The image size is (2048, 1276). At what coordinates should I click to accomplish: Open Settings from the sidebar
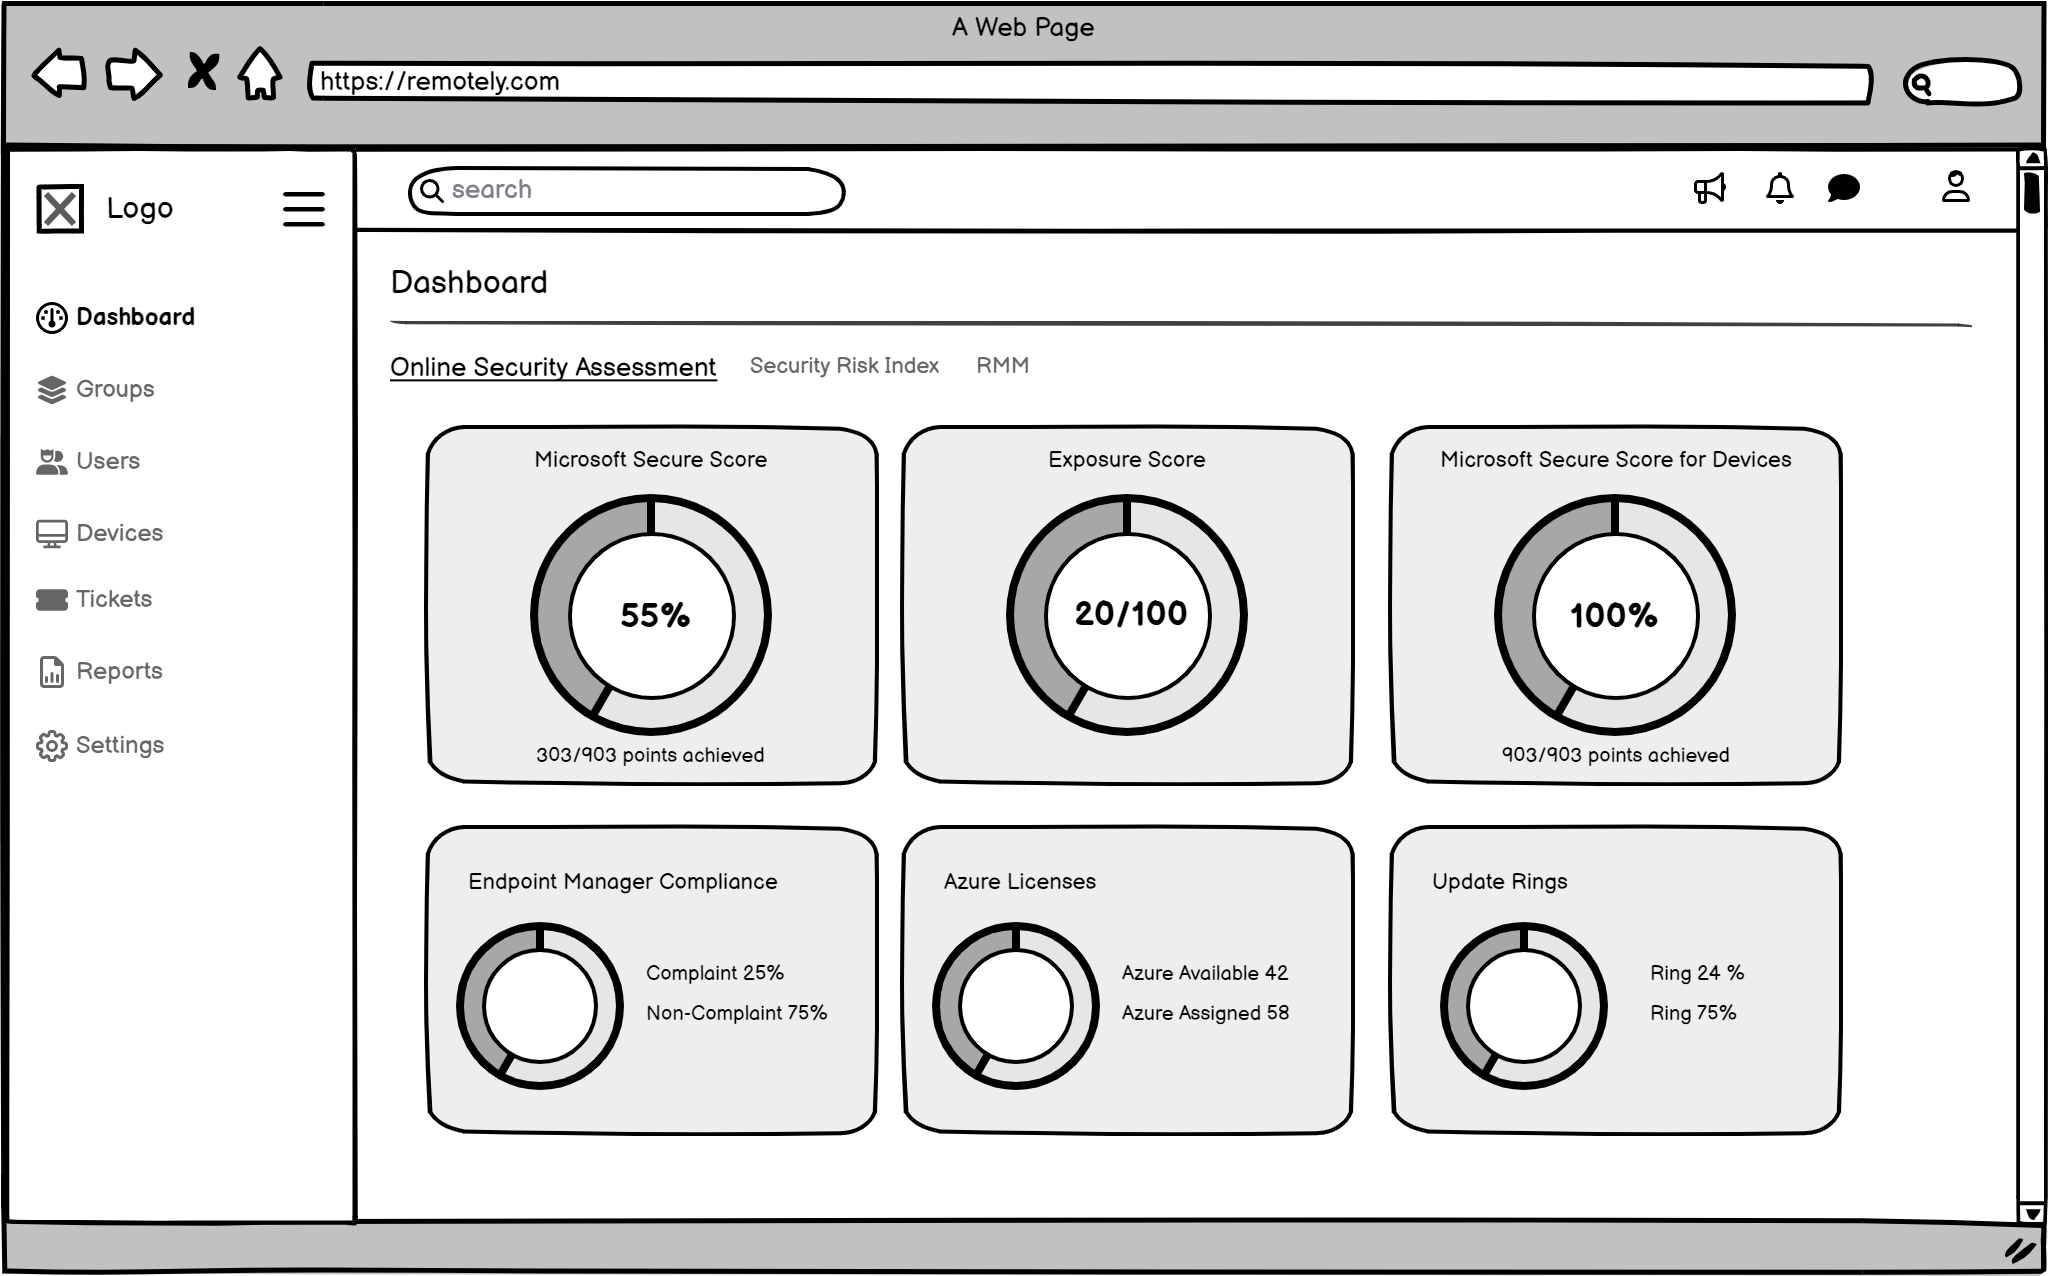point(118,745)
